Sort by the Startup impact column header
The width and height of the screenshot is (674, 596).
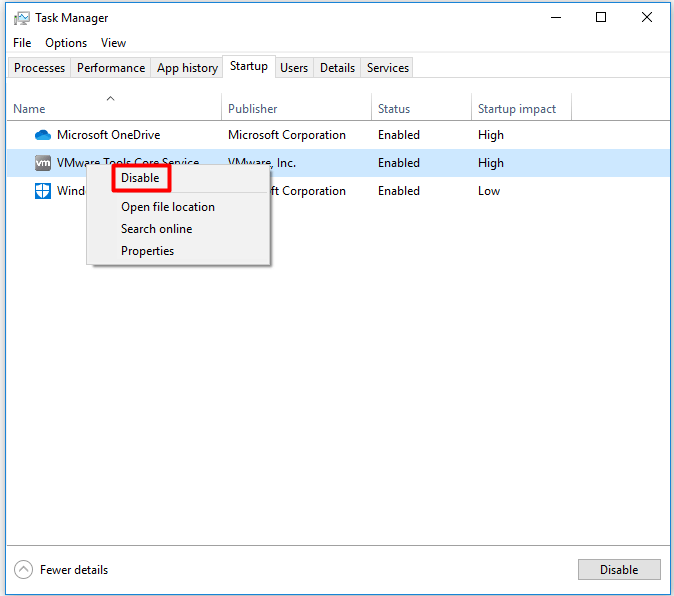521,107
